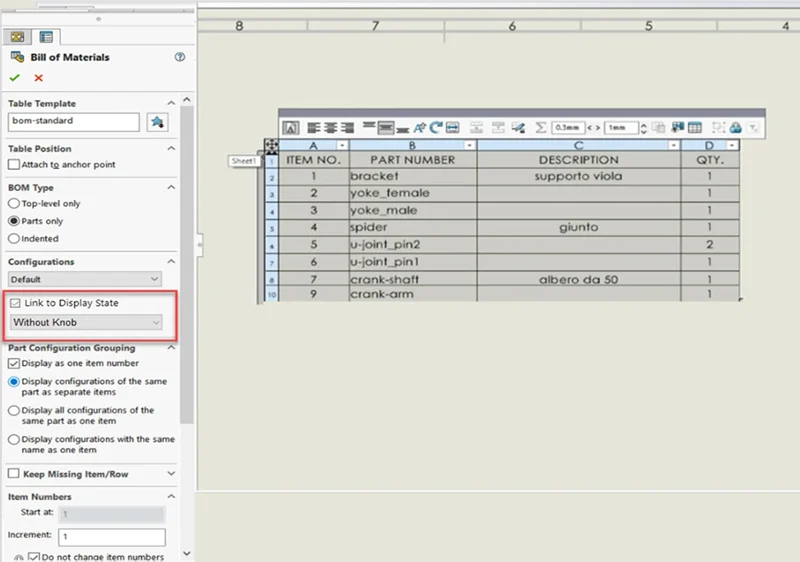Viewport: 800px width, 562px height.
Task: Enable Attach to anchor point
Action: (14, 164)
